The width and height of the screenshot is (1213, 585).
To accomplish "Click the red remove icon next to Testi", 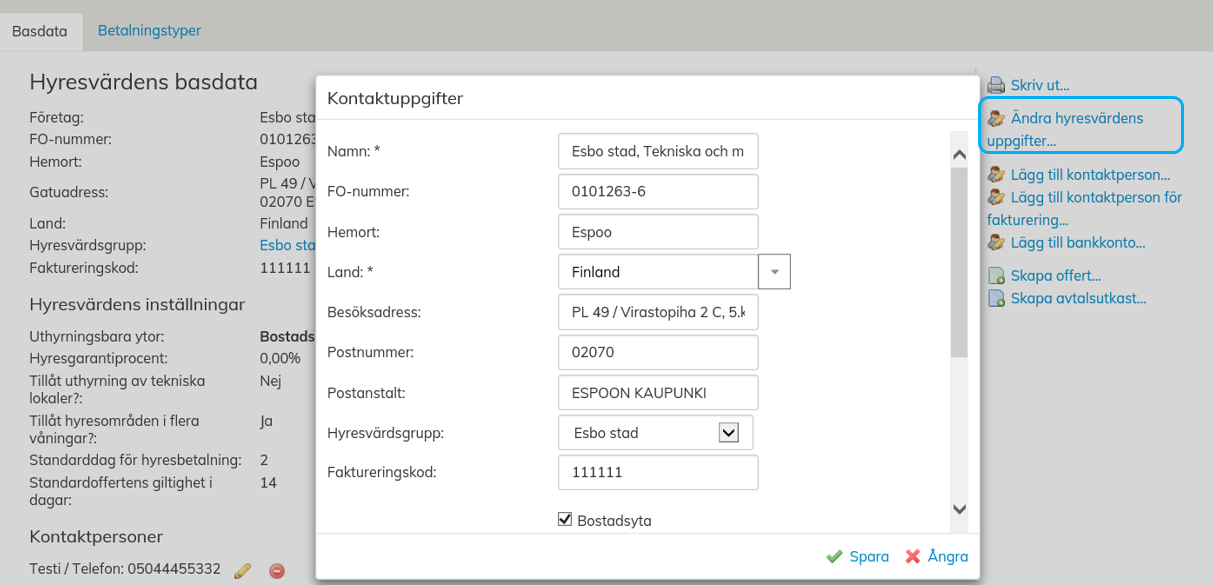I will 277,570.
